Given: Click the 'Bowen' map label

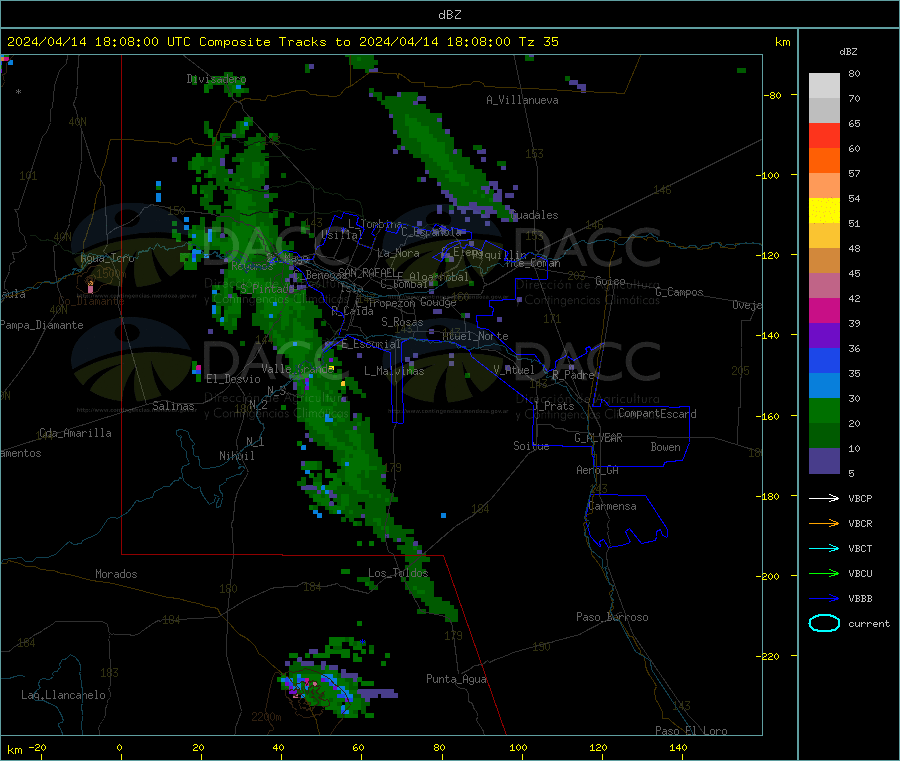Looking at the screenshot, I should click(665, 446).
